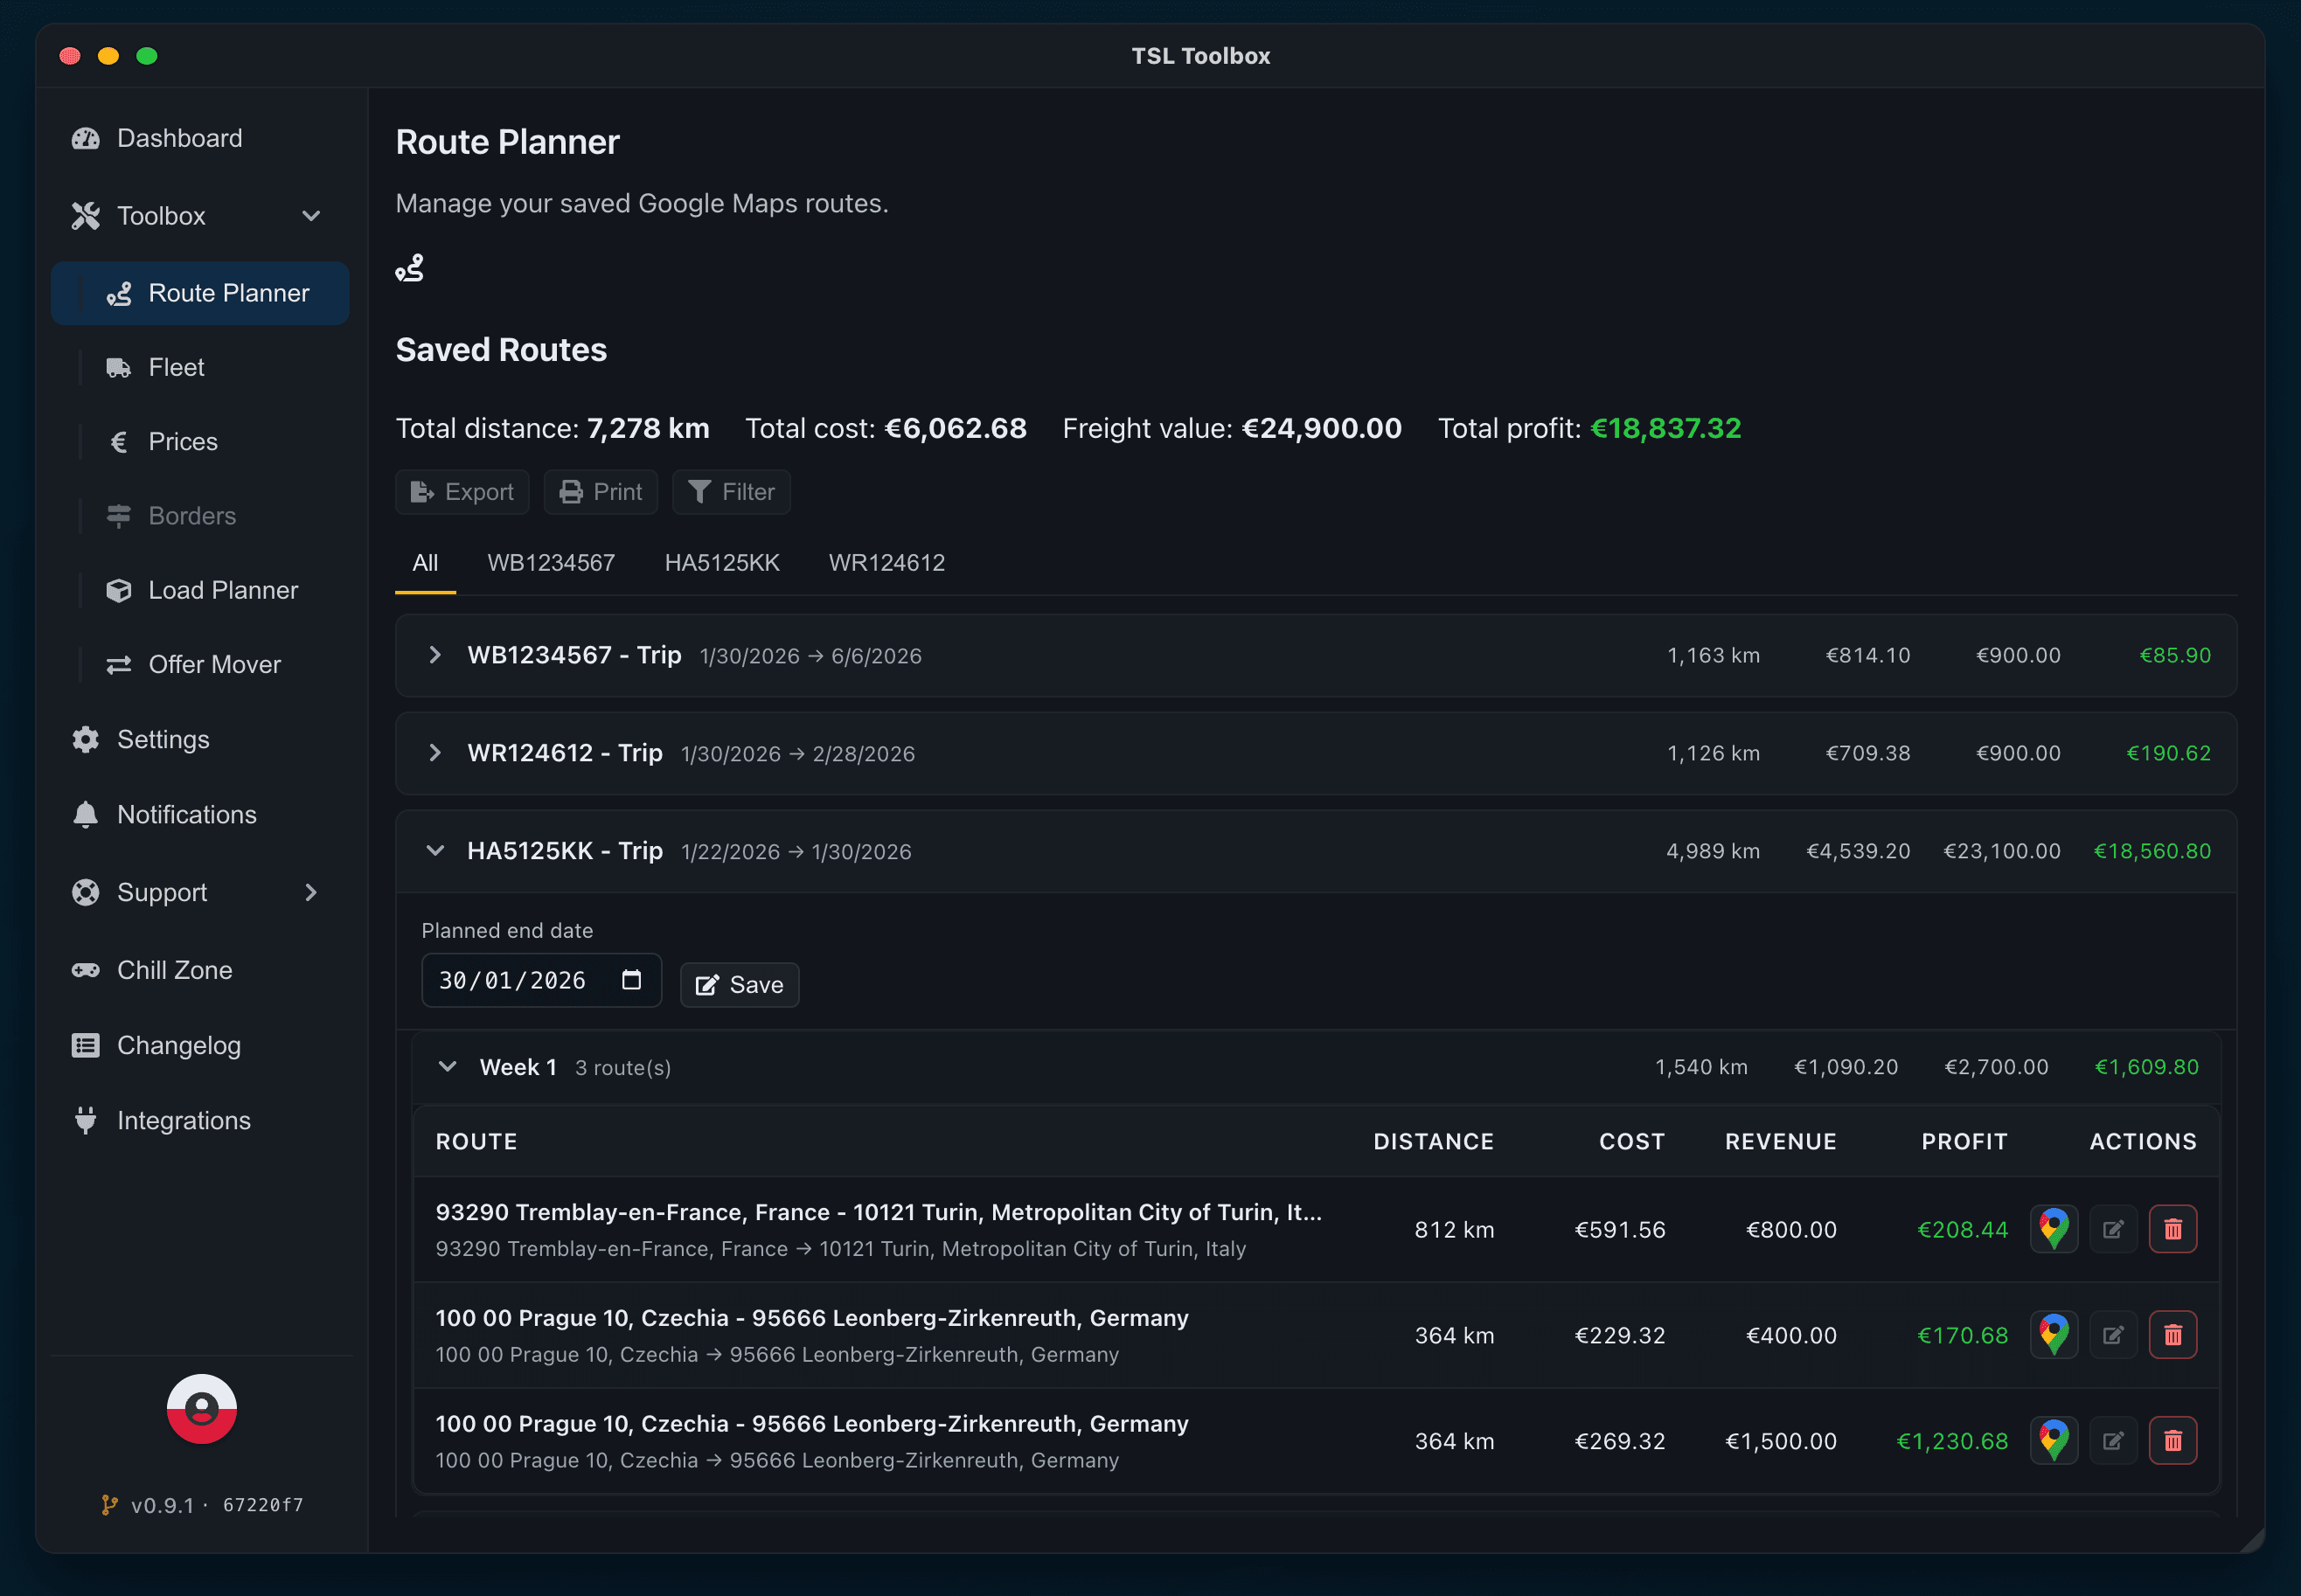The height and width of the screenshot is (1596, 2301).
Task: Switch to the WR124612 tab
Action: [x=886, y=563]
